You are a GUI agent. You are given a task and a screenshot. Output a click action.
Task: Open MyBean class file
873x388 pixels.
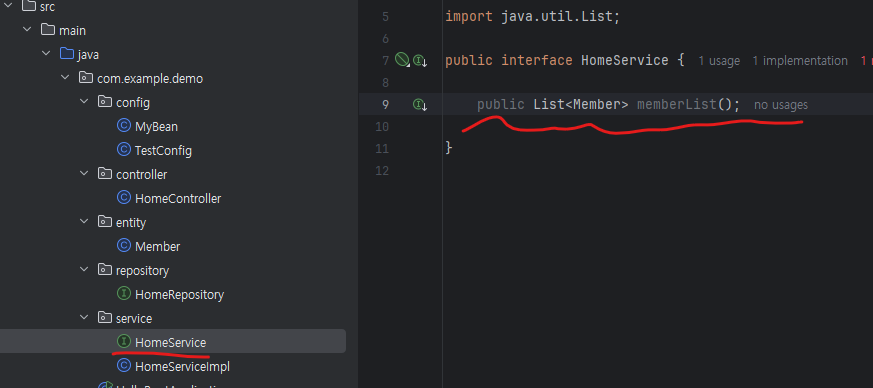(156, 126)
